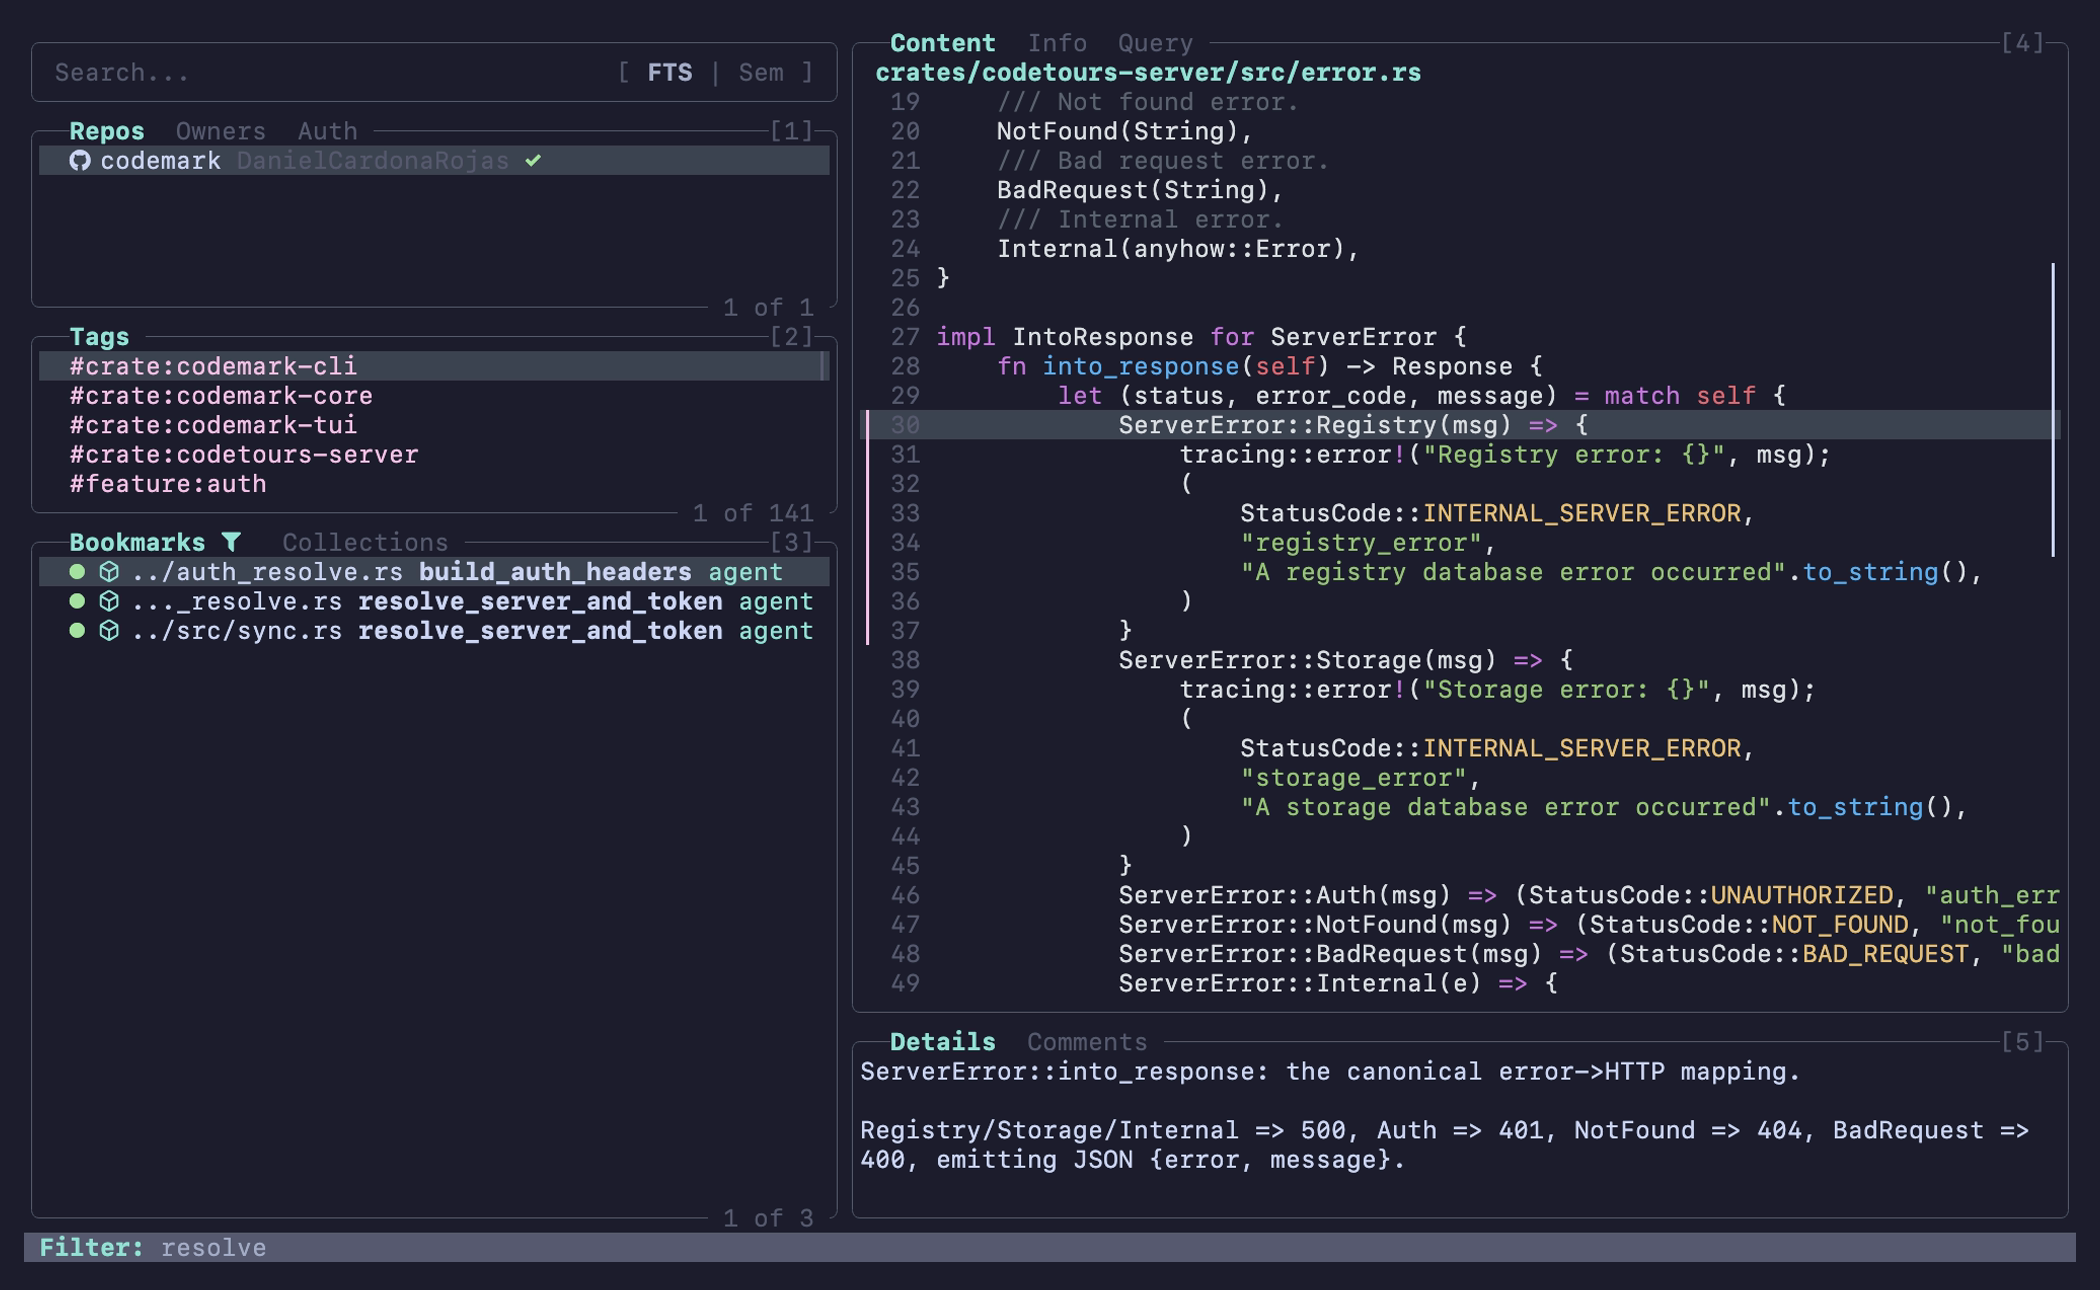The width and height of the screenshot is (2100, 1290).
Task: Click the Tags list scrollbar thumb
Action: coord(823,366)
